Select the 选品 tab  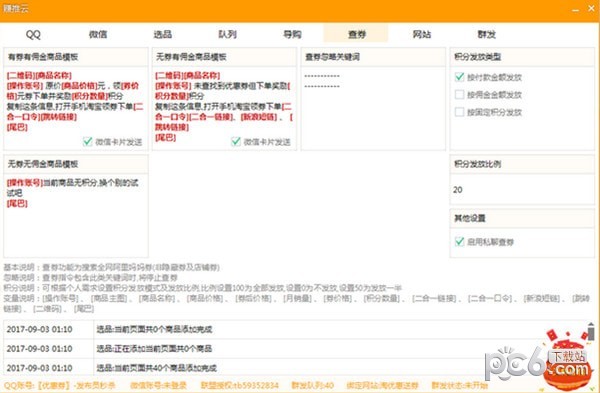click(163, 34)
